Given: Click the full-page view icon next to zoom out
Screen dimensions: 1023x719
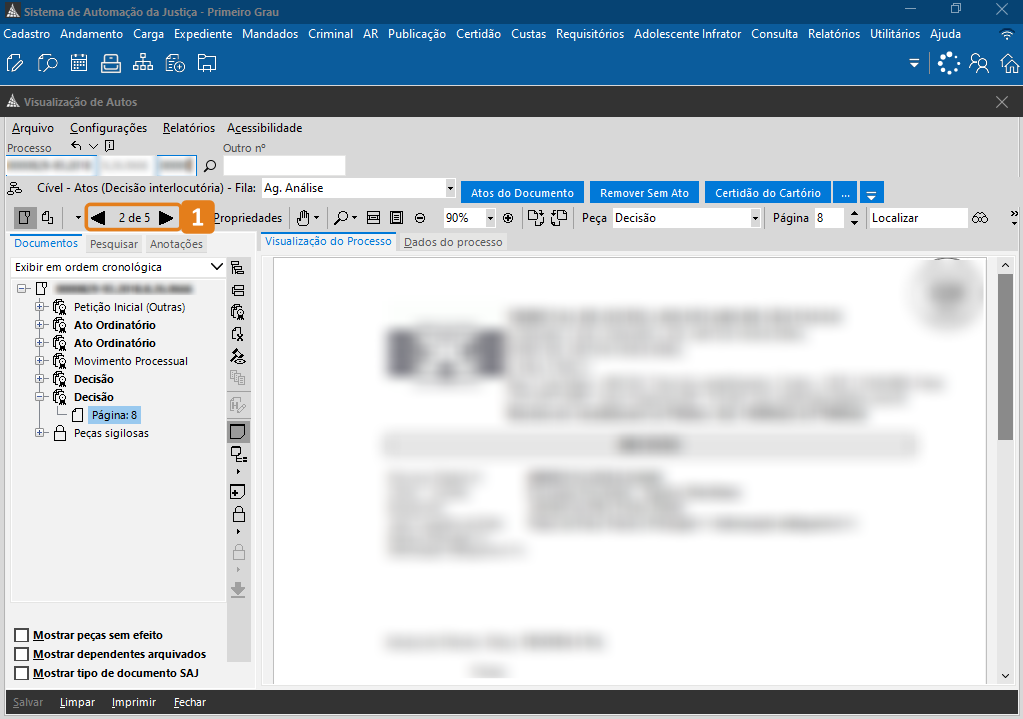Looking at the screenshot, I should (x=396, y=218).
